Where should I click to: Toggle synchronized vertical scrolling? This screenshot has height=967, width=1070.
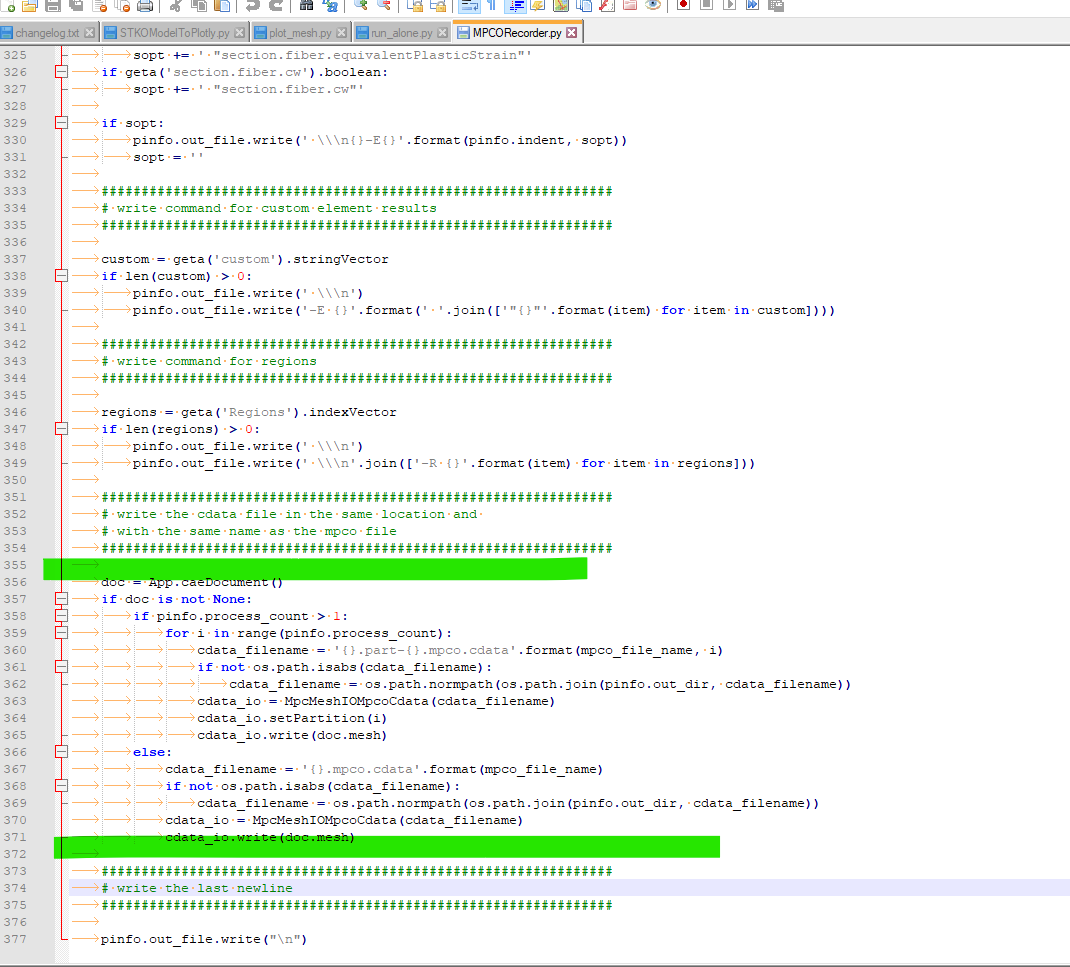414,5
